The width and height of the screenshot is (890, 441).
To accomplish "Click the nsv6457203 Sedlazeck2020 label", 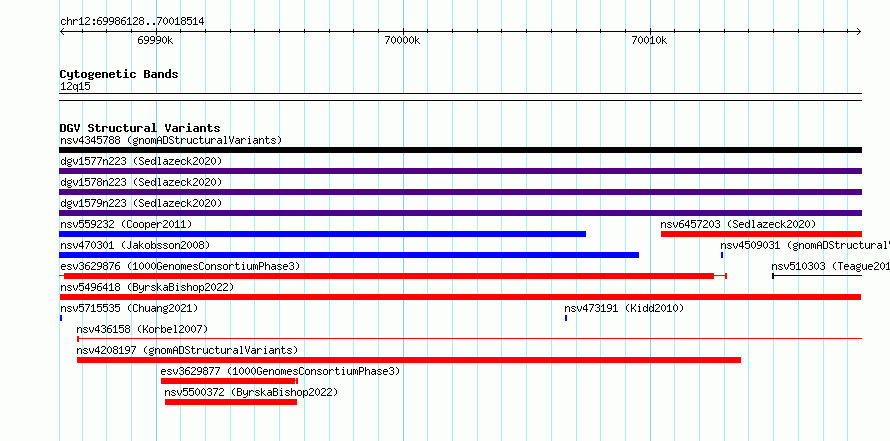I will coord(738,224).
